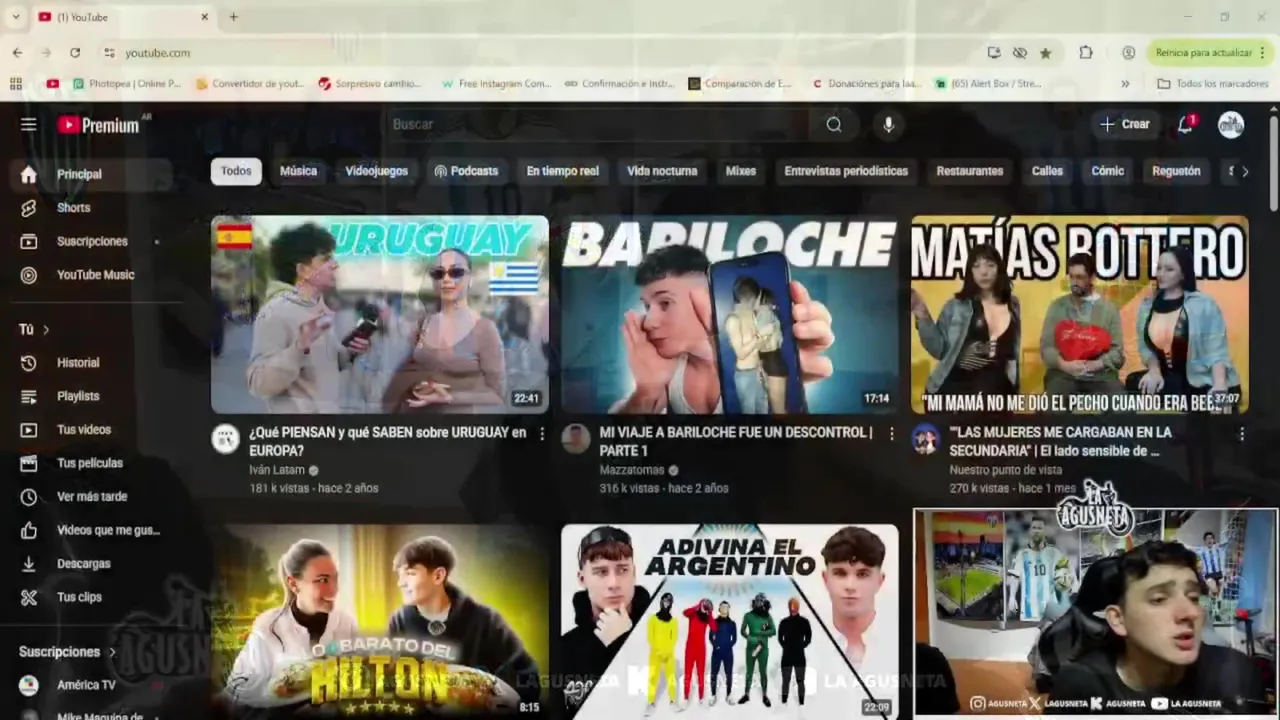Bookmark this page with star icon

(x=1045, y=53)
